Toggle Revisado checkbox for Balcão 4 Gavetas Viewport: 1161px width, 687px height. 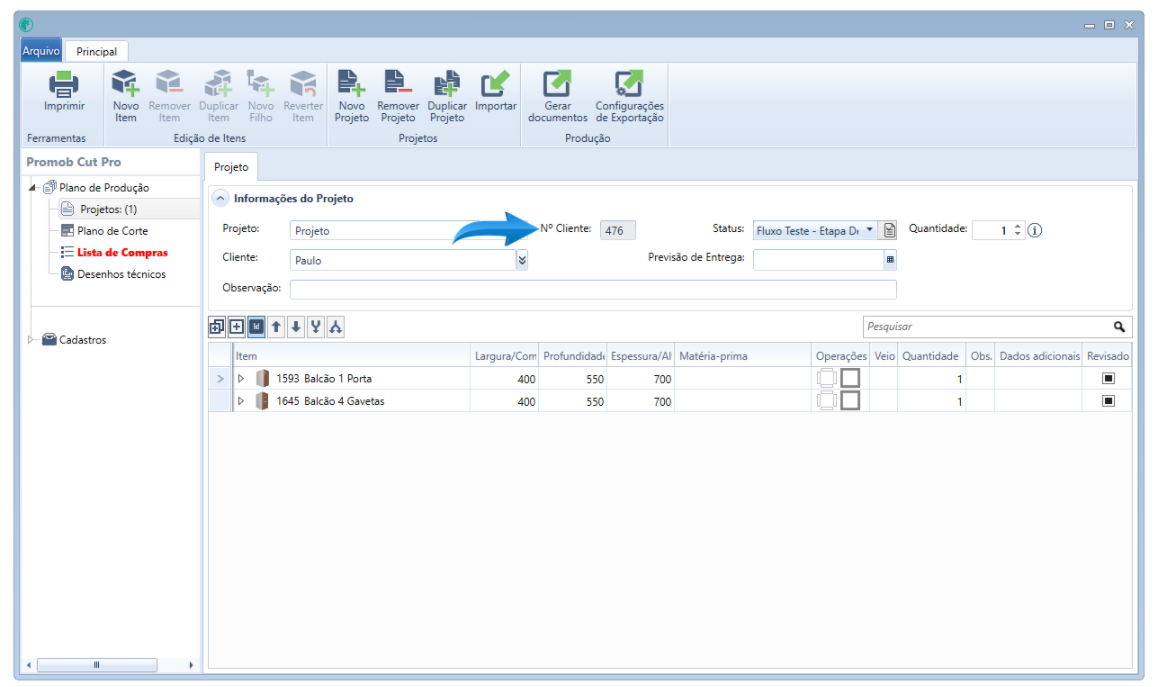coord(1108,401)
